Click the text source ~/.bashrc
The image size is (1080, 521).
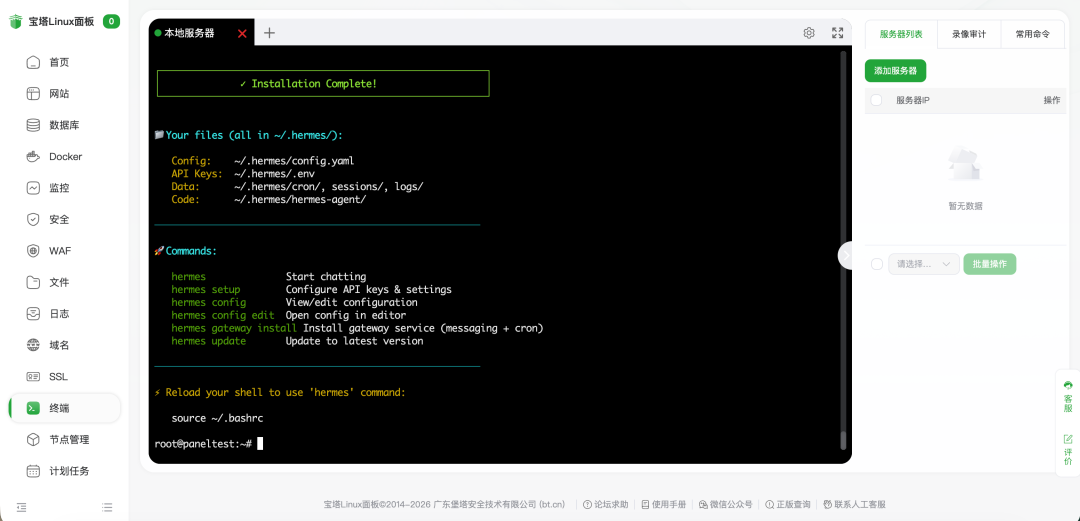[x=217, y=418]
